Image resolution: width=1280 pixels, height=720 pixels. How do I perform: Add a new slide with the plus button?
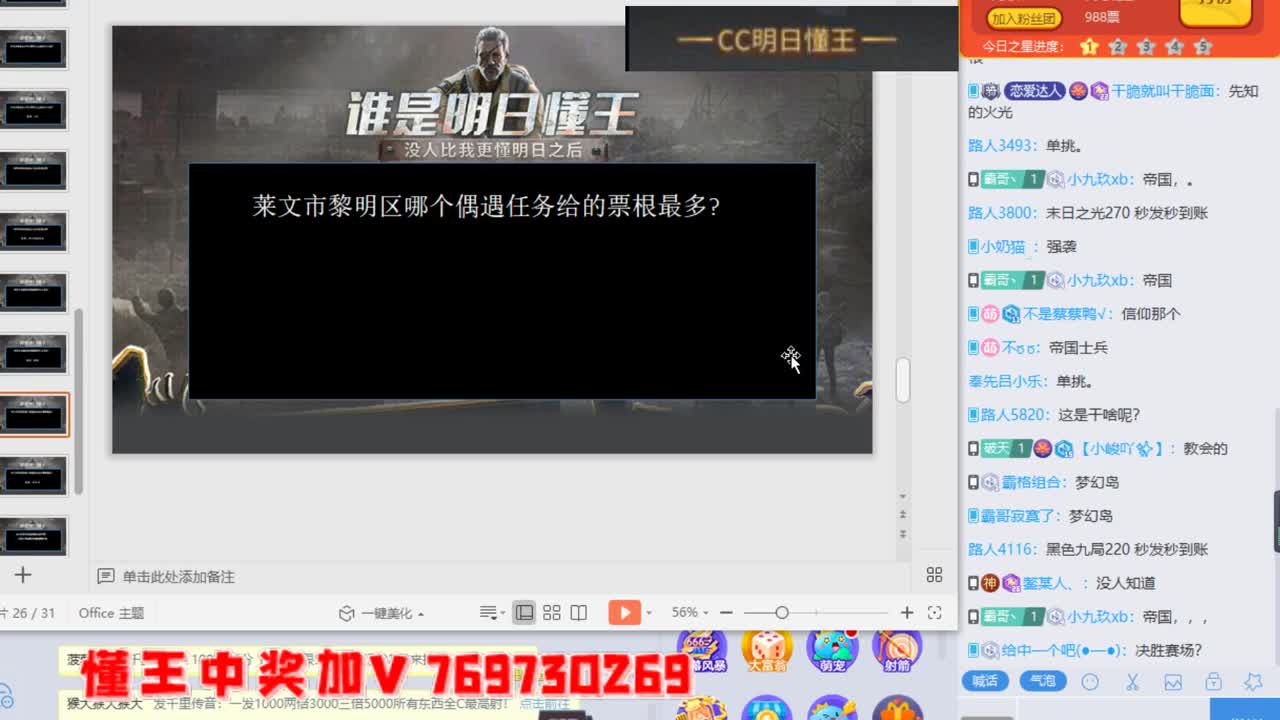(23, 575)
